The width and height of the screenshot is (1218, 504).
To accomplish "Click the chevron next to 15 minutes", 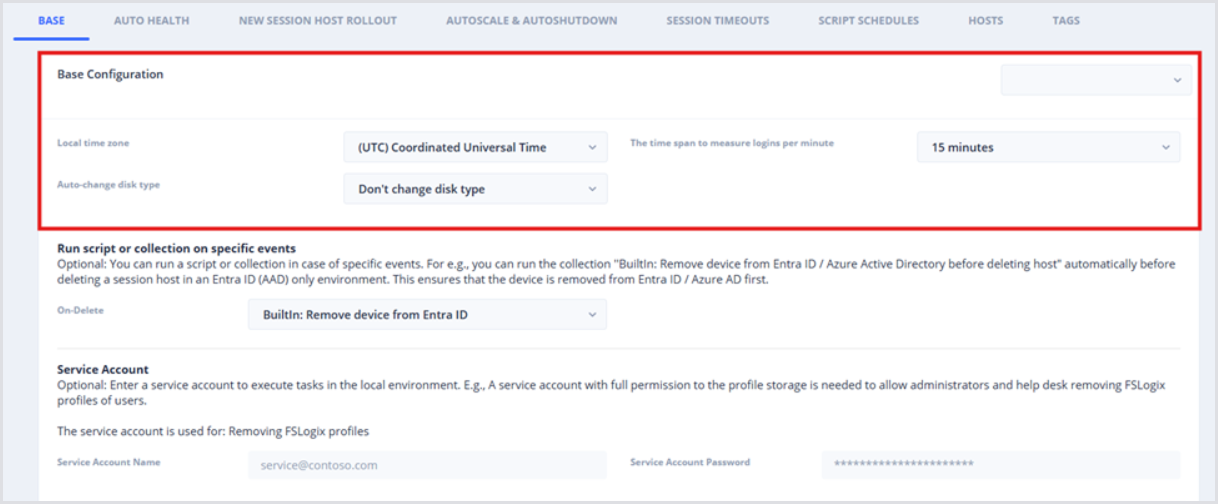I will (1165, 147).
